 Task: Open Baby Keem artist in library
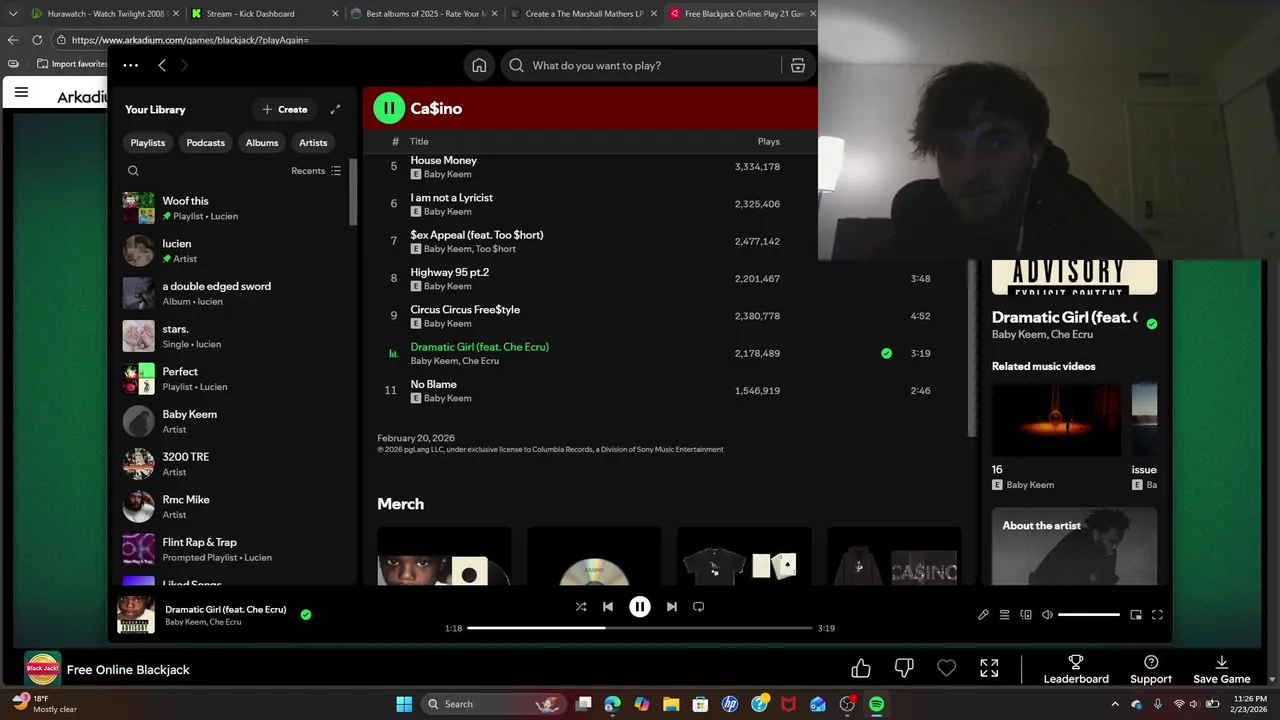(232, 421)
